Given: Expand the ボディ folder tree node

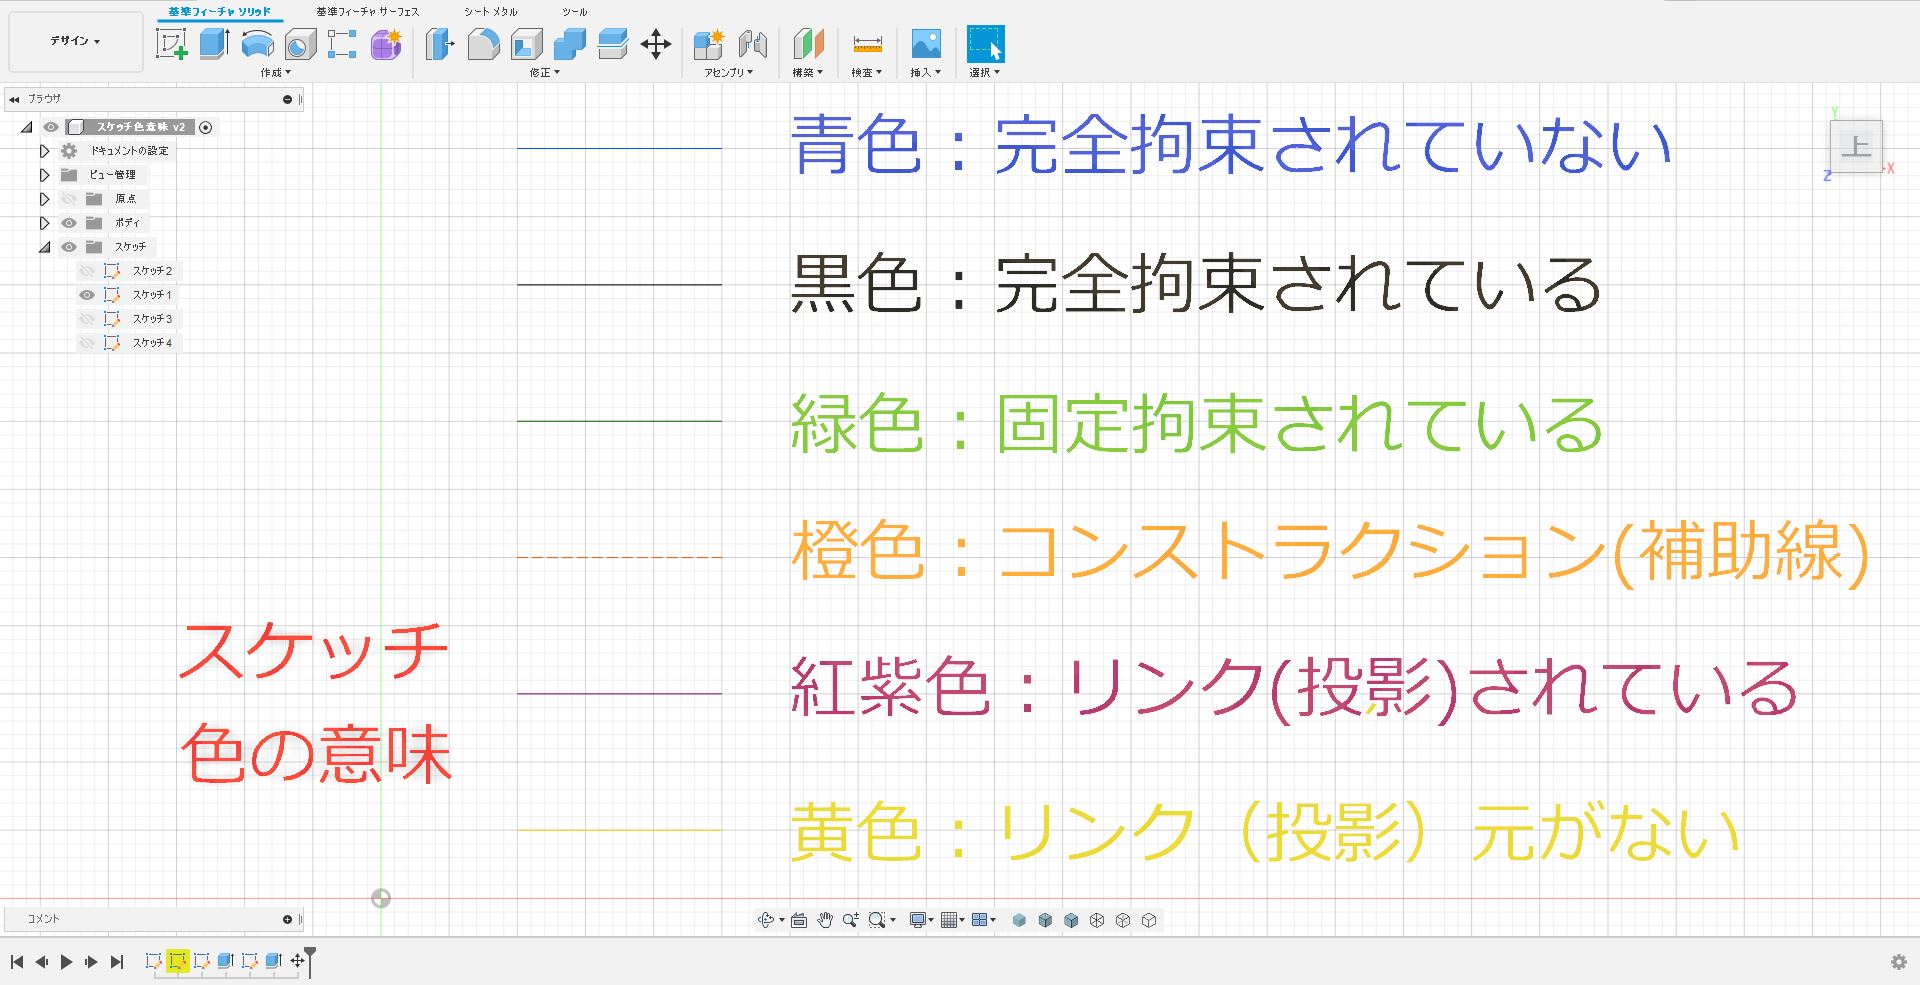Looking at the screenshot, I should (x=44, y=223).
